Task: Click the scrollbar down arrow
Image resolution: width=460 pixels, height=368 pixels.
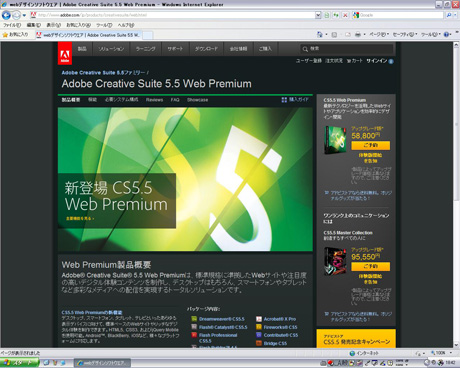Action: coord(456,345)
